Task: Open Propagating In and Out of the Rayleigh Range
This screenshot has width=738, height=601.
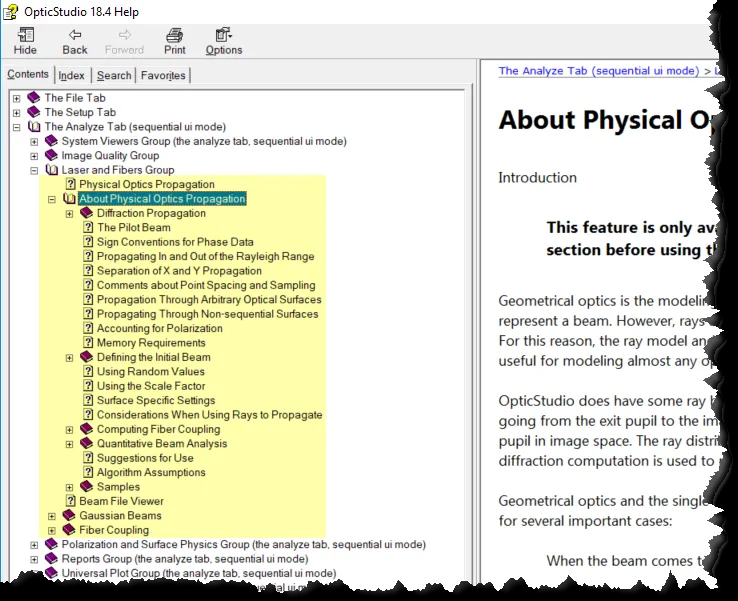Action: [205, 256]
